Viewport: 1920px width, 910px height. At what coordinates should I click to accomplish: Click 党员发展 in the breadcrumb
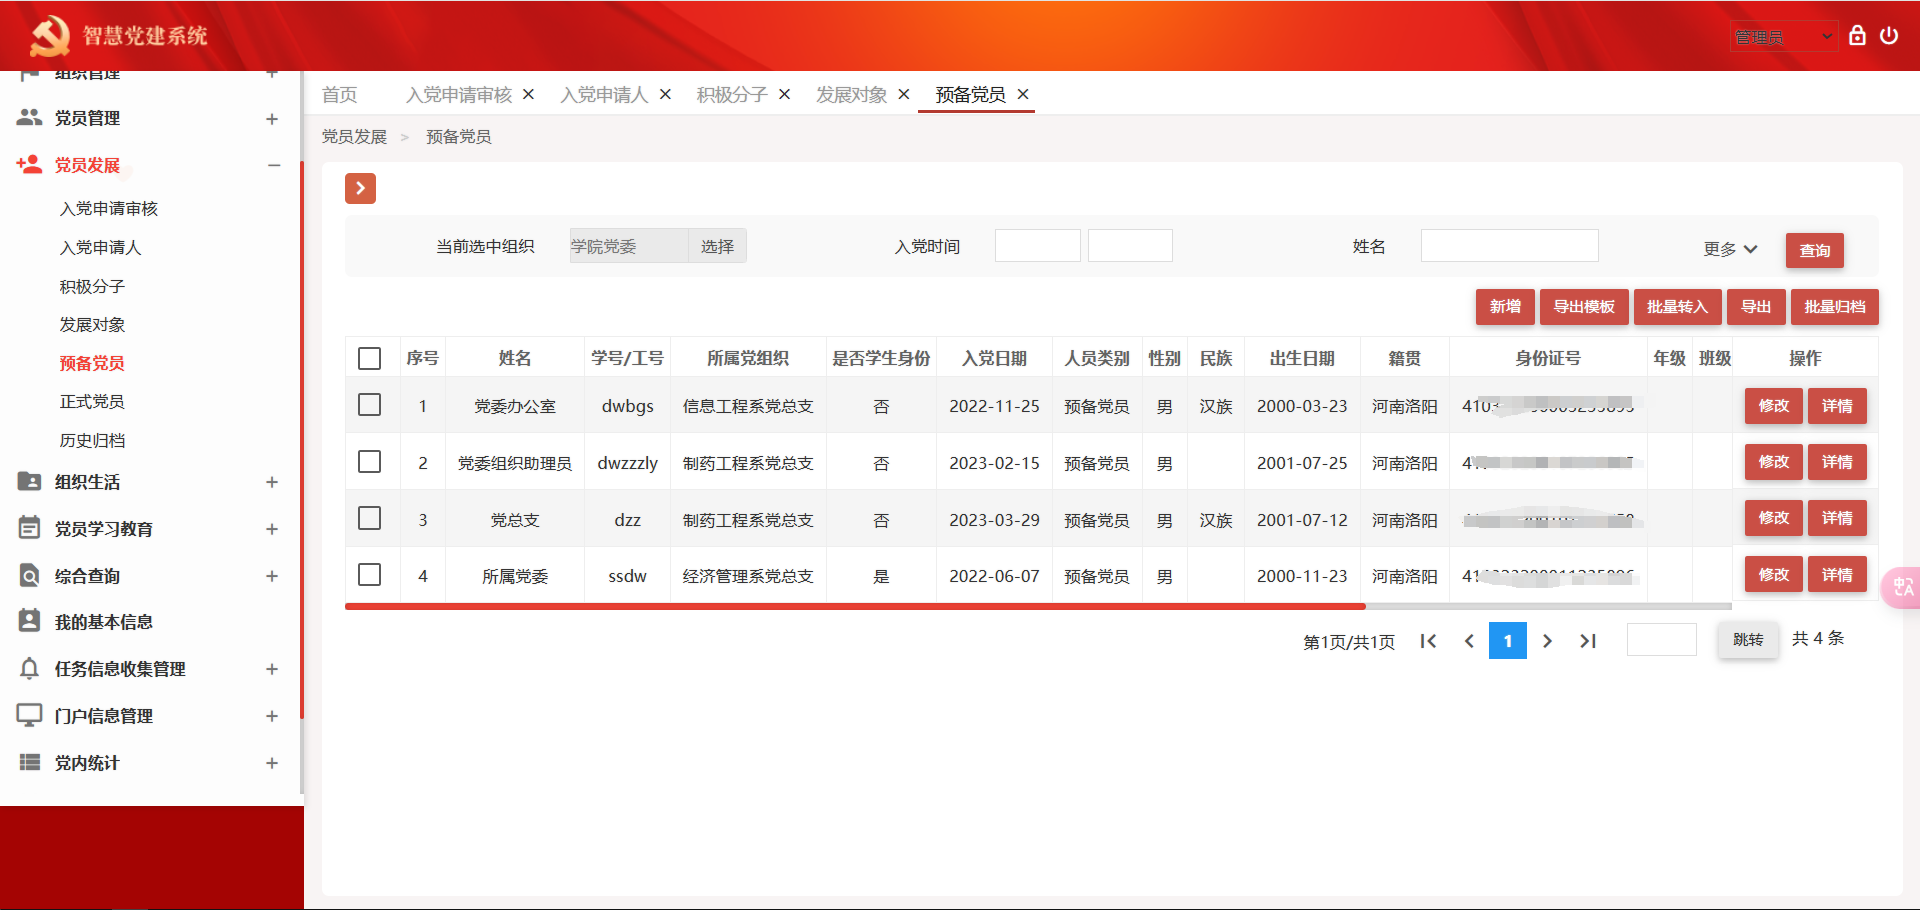(354, 137)
